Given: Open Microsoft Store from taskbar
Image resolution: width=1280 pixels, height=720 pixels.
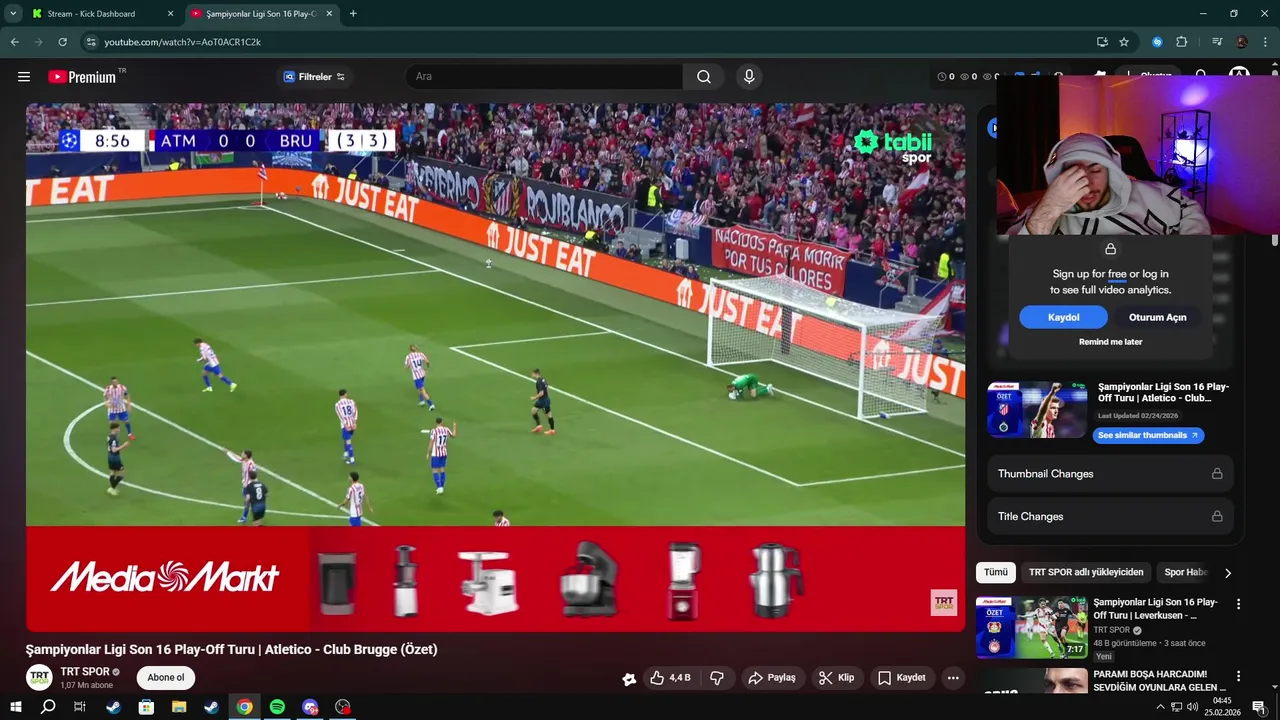Looking at the screenshot, I should pos(146,707).
